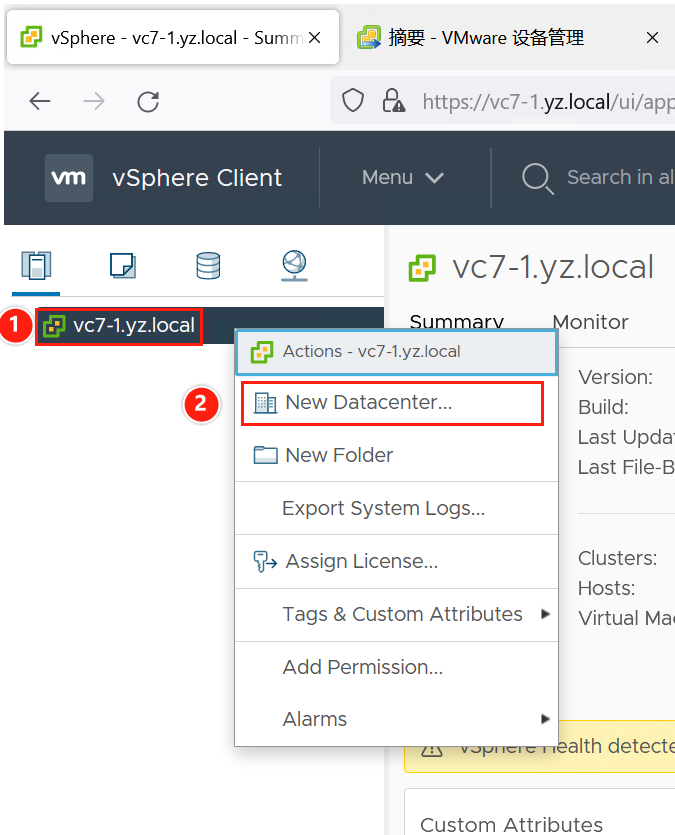
Task: Open search by clicking the magnifier icon
Action: [537, 178]
